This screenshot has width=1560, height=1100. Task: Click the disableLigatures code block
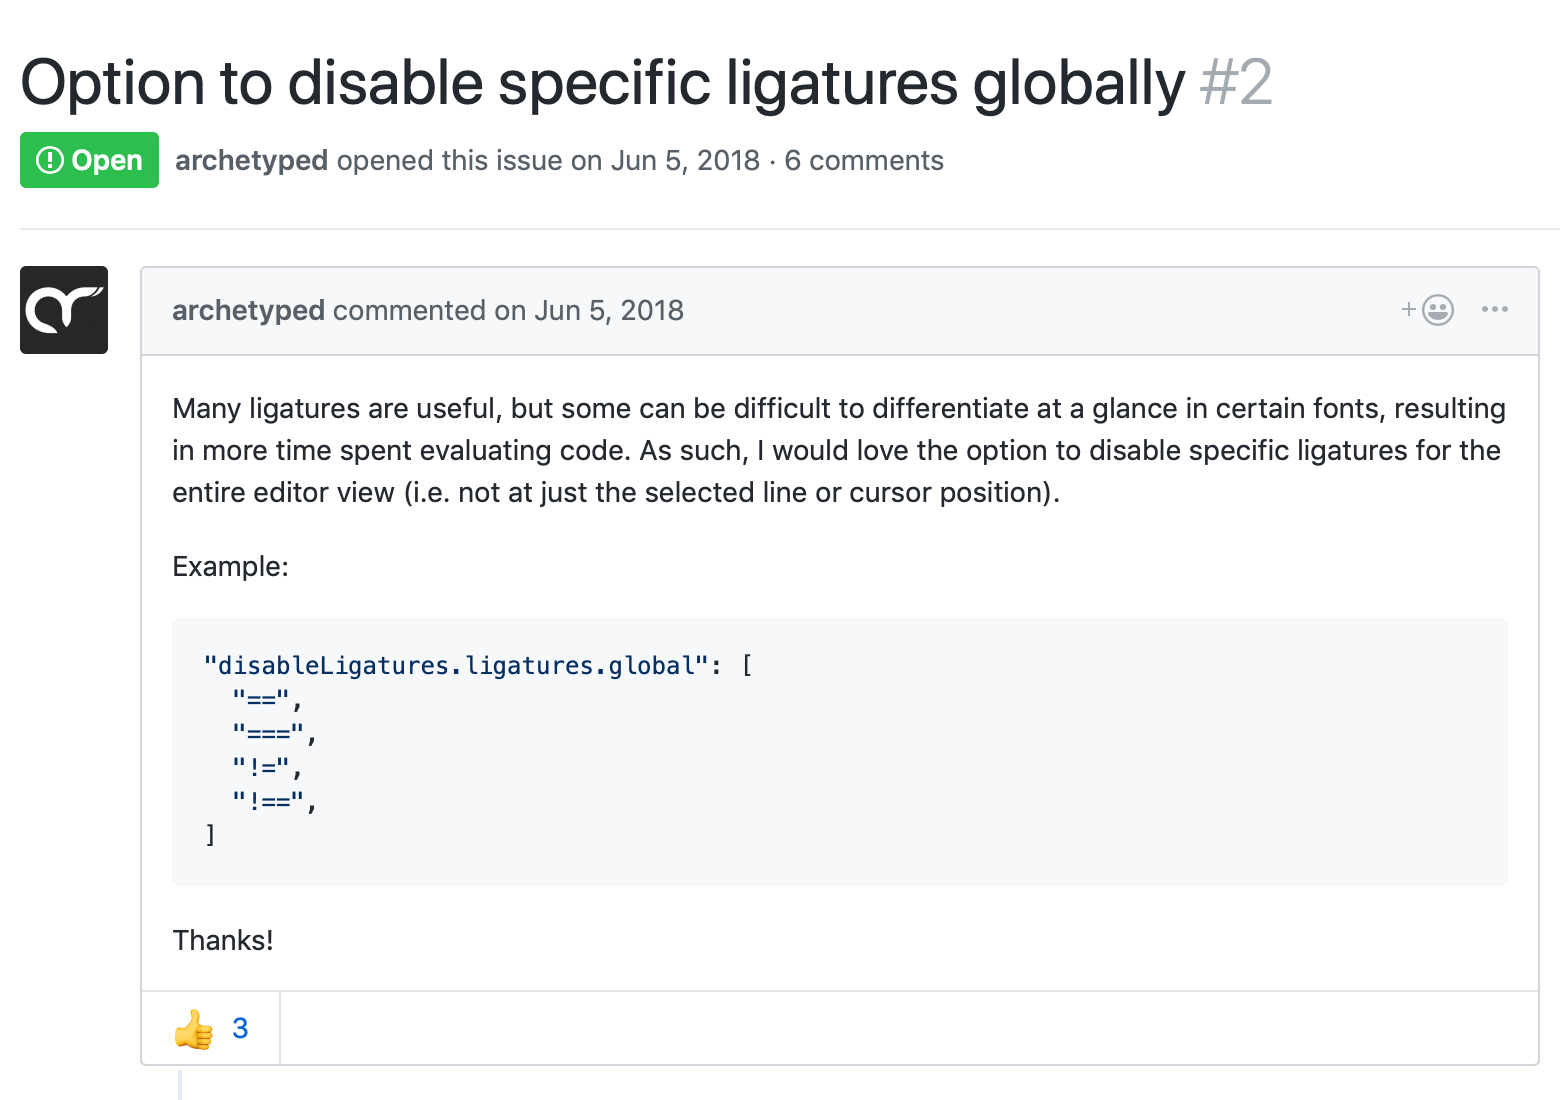840,752
